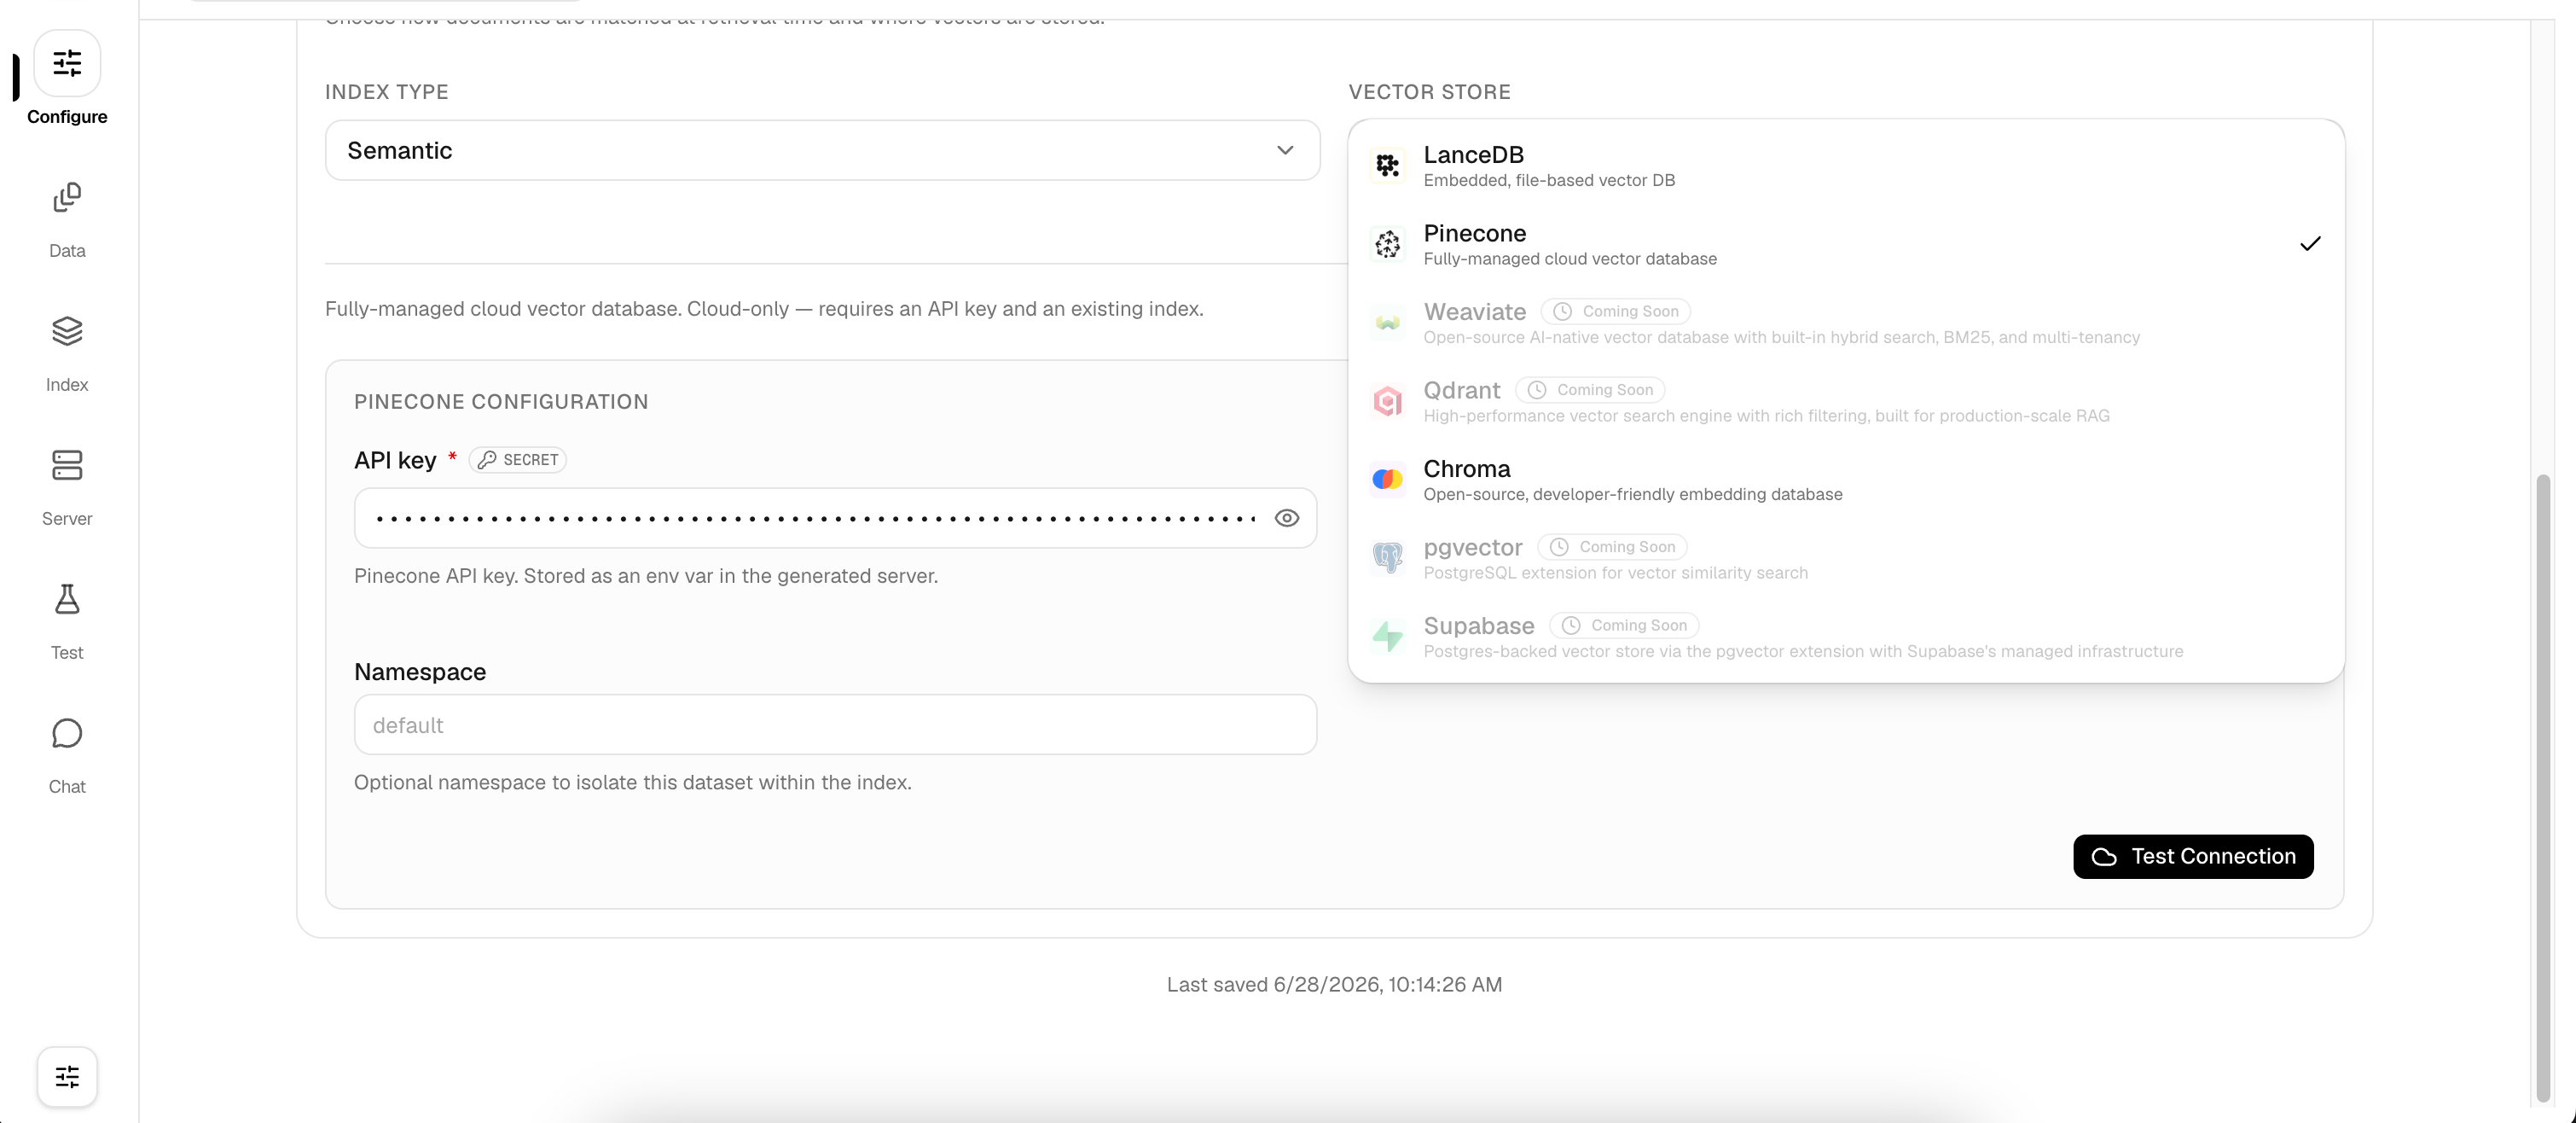
Task: Select the pgvector vector store option
Action: 1846,558
